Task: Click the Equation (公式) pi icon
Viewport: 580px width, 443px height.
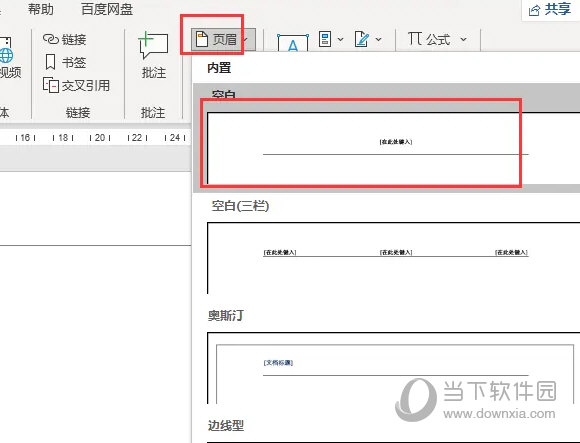Action: pyautogui.click(x=415, y=38)
